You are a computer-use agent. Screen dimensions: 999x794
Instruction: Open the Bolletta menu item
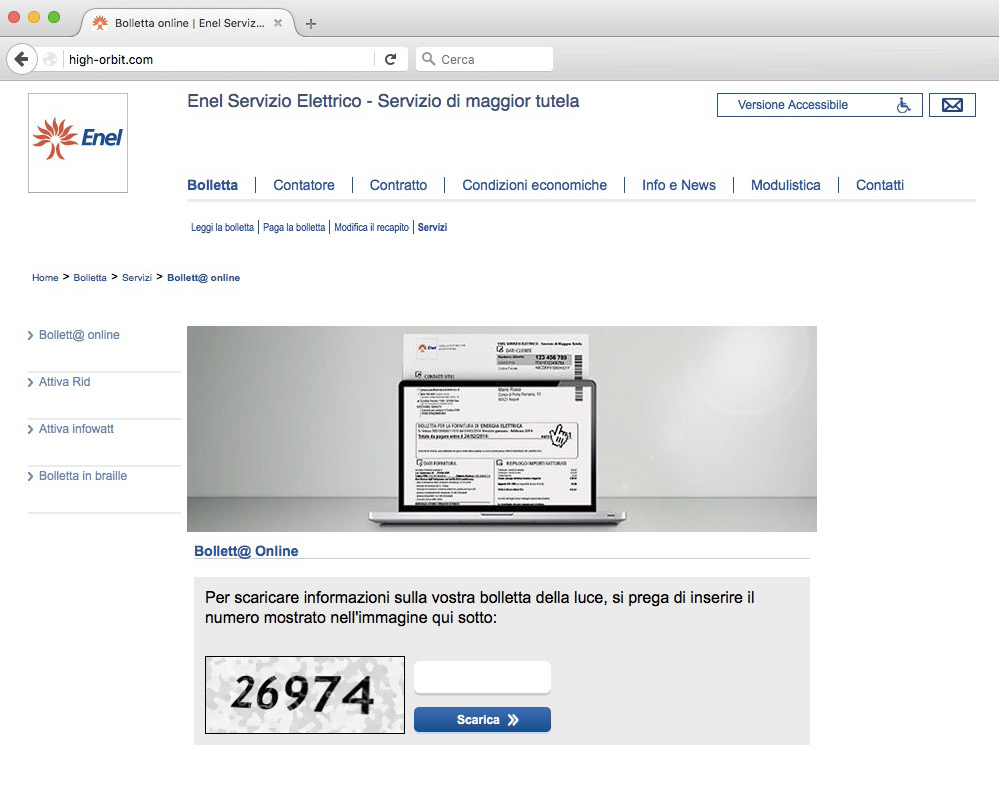pyautogui.click(x=212, y=185)
